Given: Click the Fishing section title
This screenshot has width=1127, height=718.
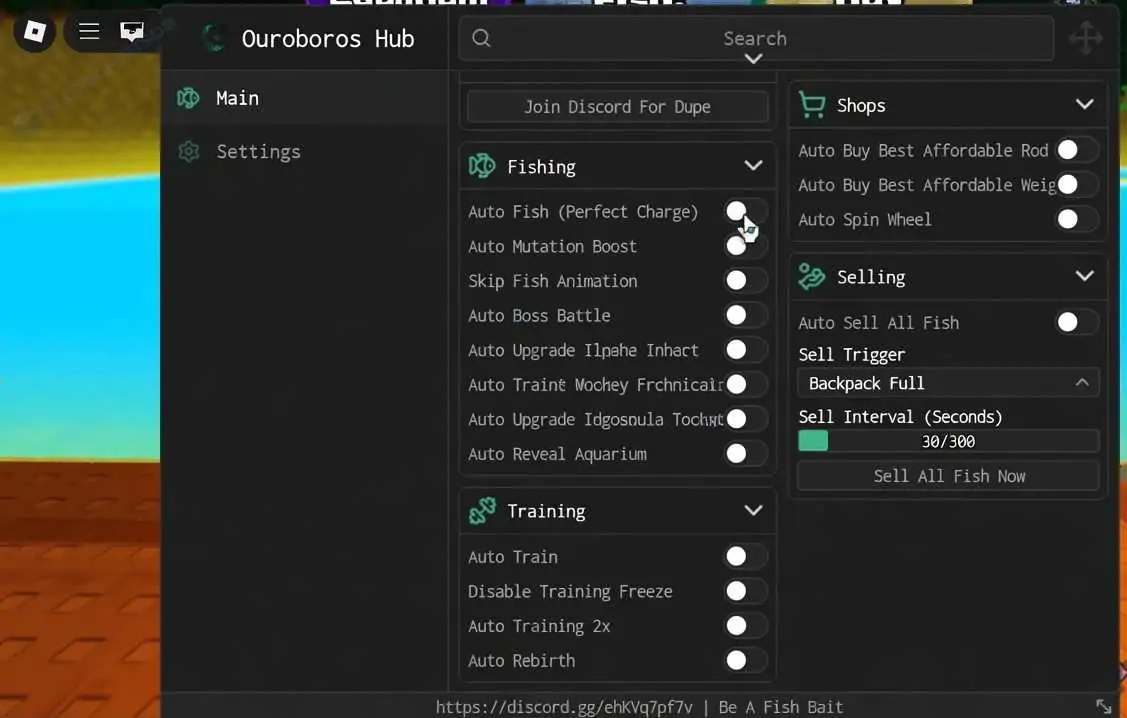Looking at the screenshot, I should point(541,167).
